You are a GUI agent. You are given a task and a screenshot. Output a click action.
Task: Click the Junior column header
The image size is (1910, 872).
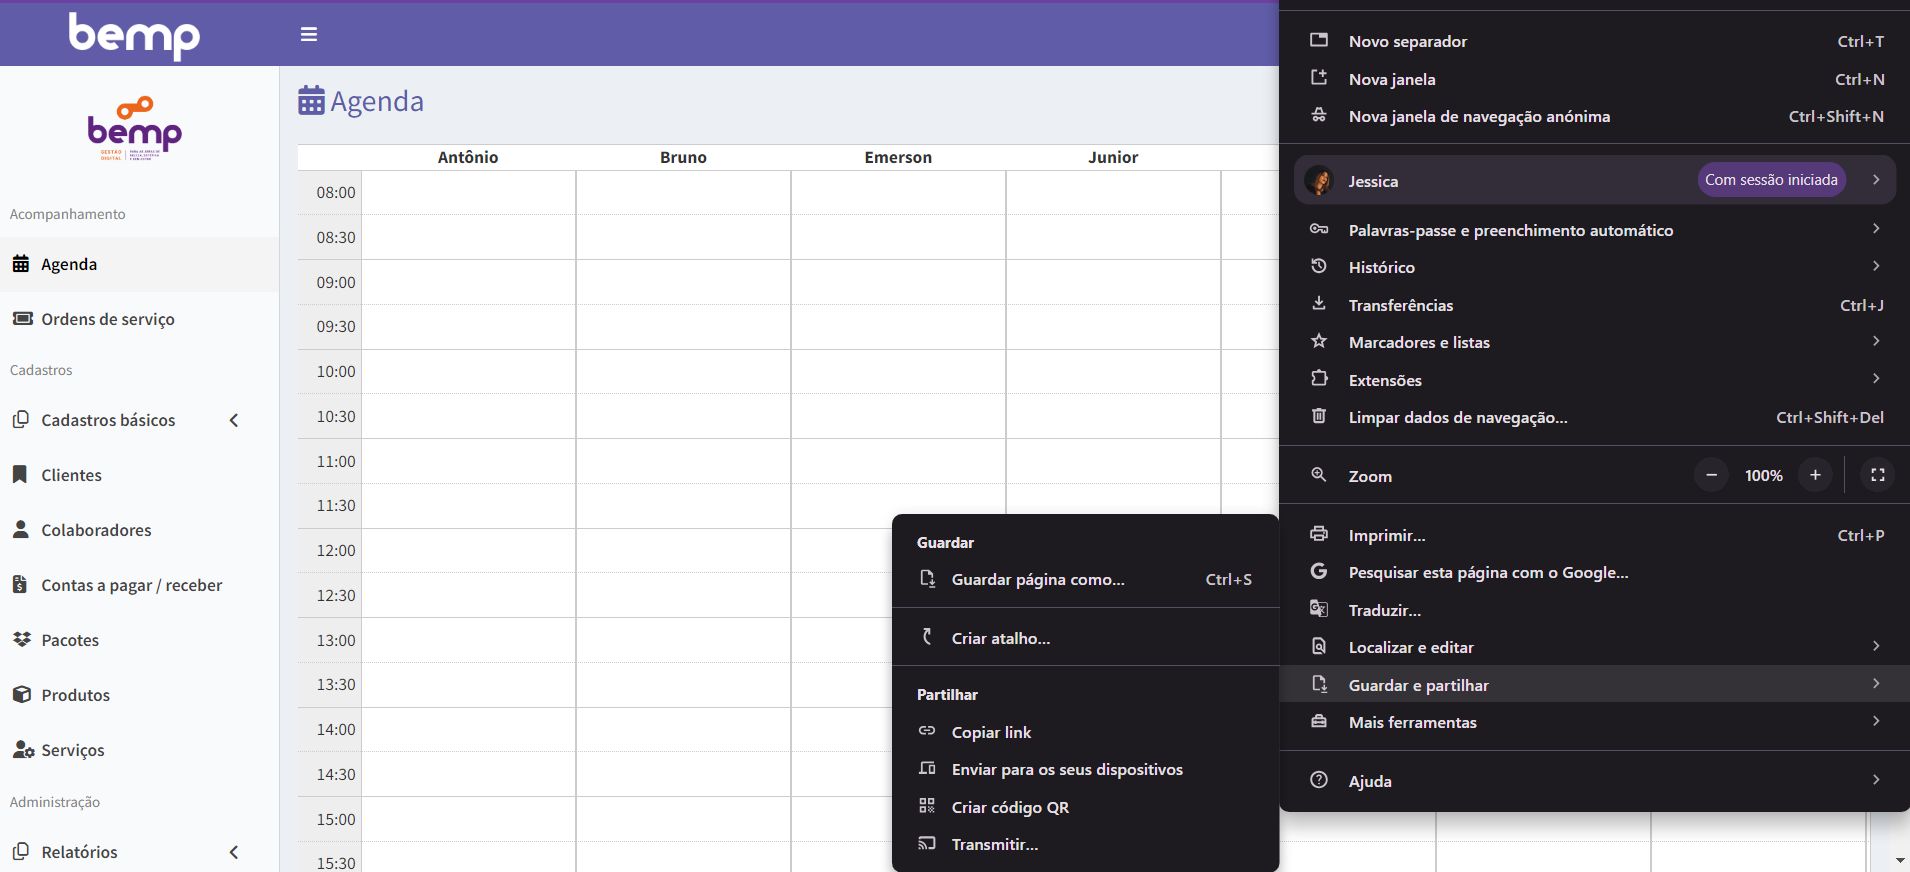tap(1113, 157)
